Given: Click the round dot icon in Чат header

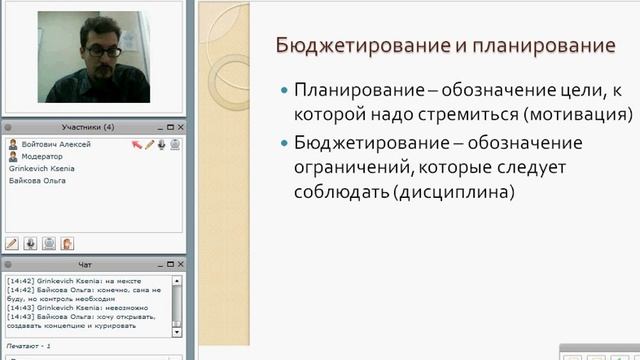Looking at the screenshot, I should coord(8,264).
